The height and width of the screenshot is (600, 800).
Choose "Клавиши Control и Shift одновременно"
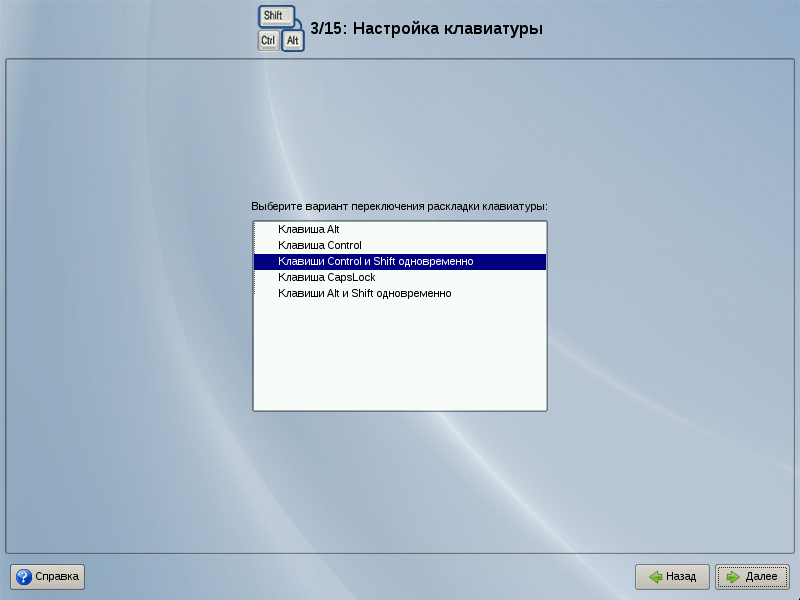(375, 261)
